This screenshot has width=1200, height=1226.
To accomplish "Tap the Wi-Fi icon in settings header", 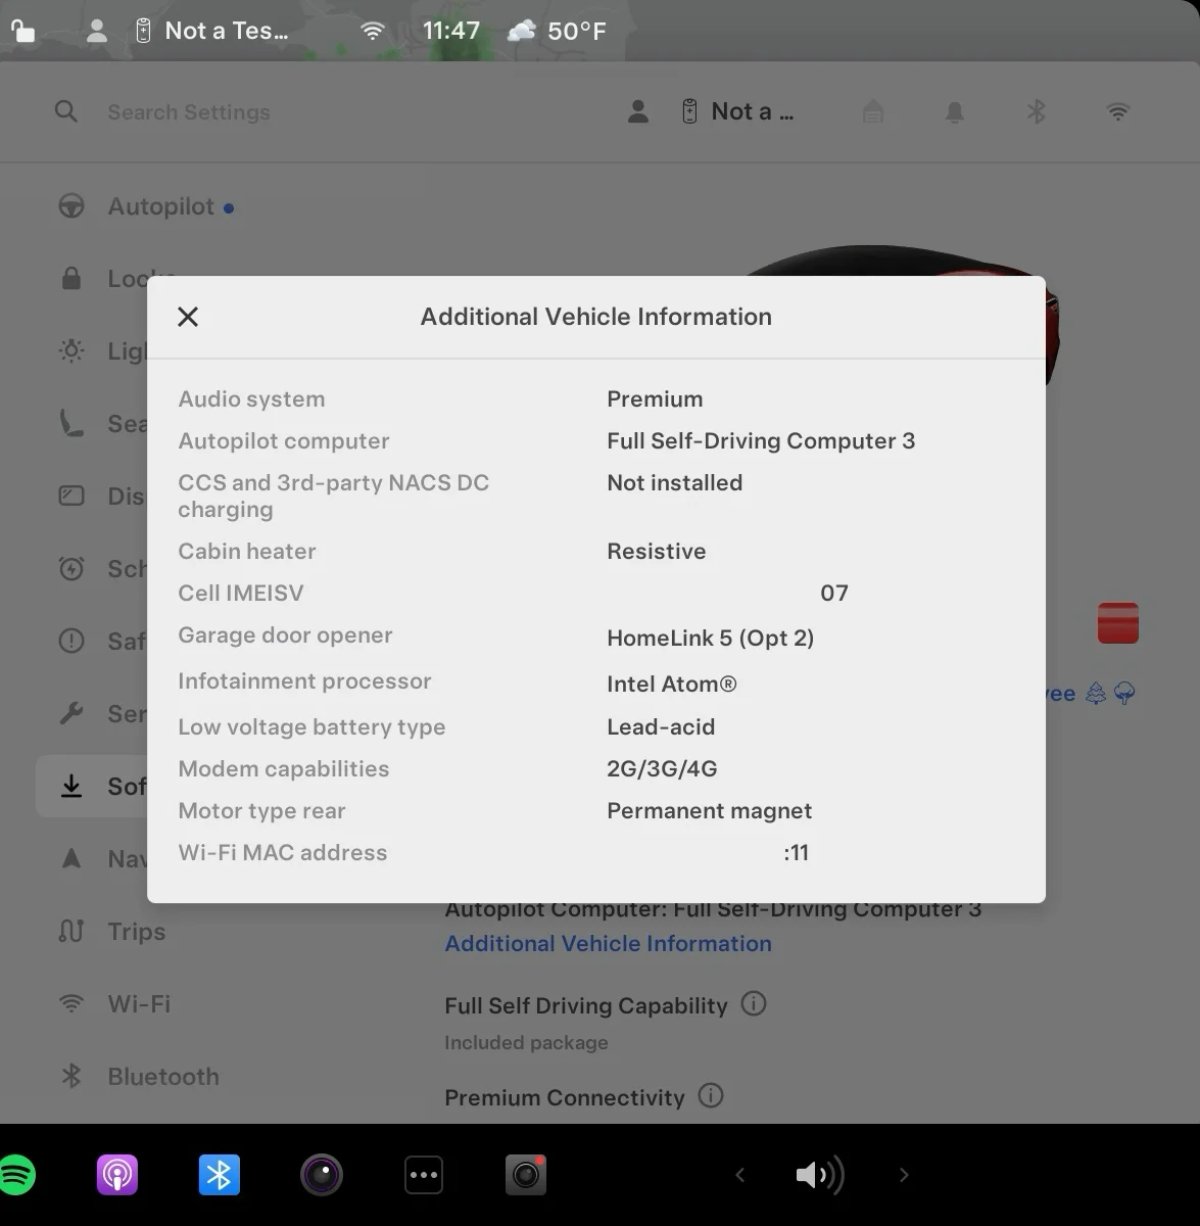I will click(x=1118, y=112).
